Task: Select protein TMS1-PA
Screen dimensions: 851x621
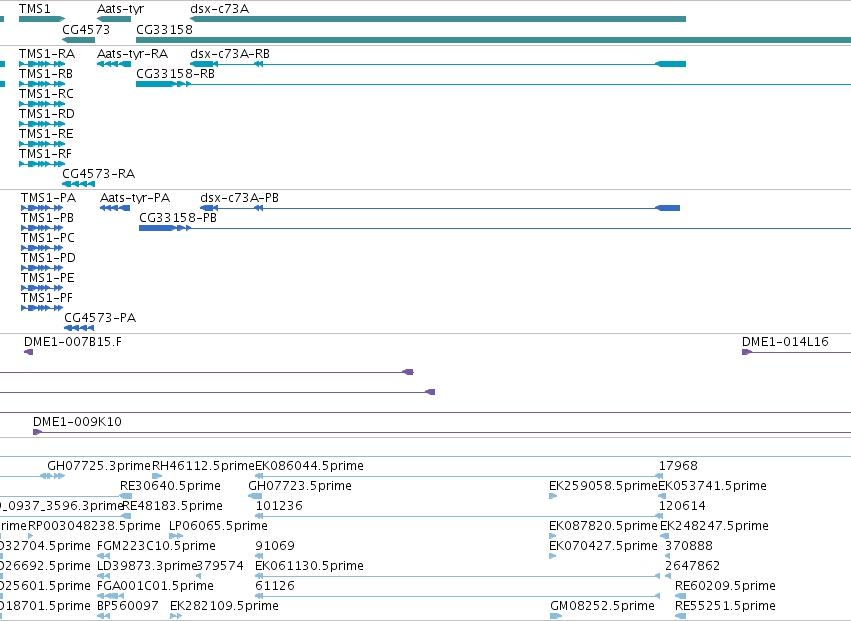Action: pyautogui.click(x=42, y=208)
